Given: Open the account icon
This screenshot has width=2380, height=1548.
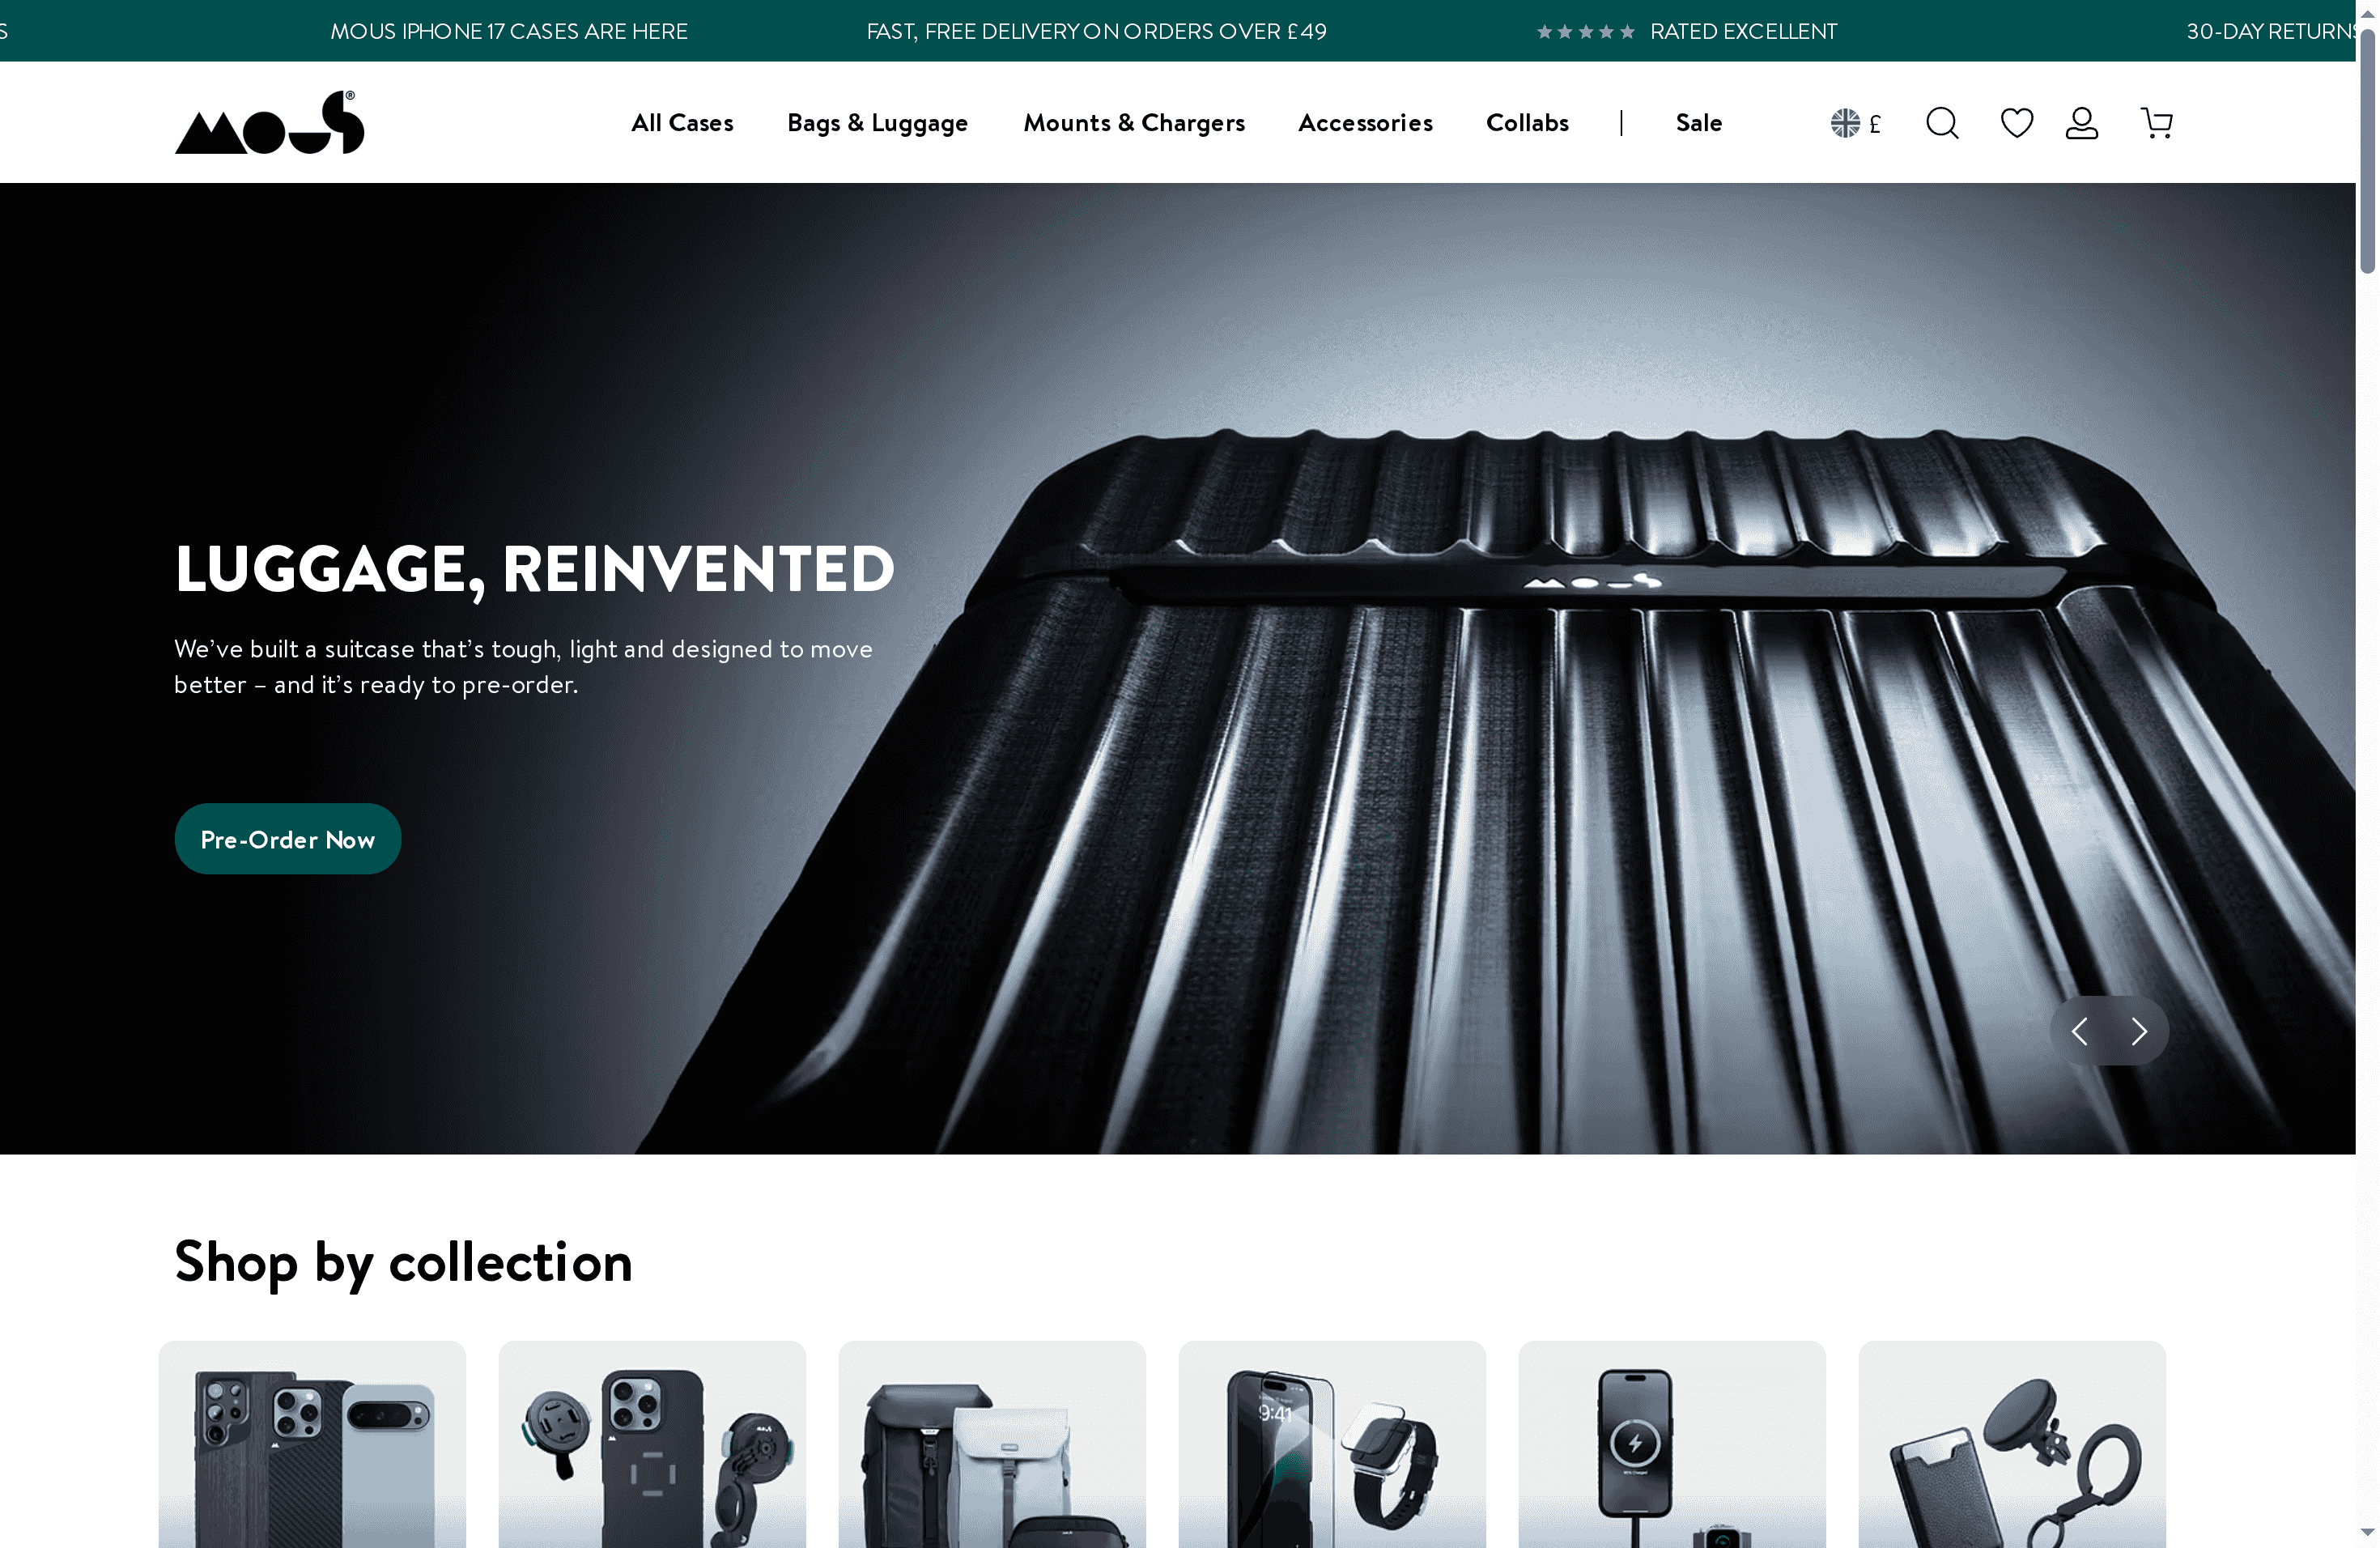Looking at the screenshot, I should (x=2081, y=122).
